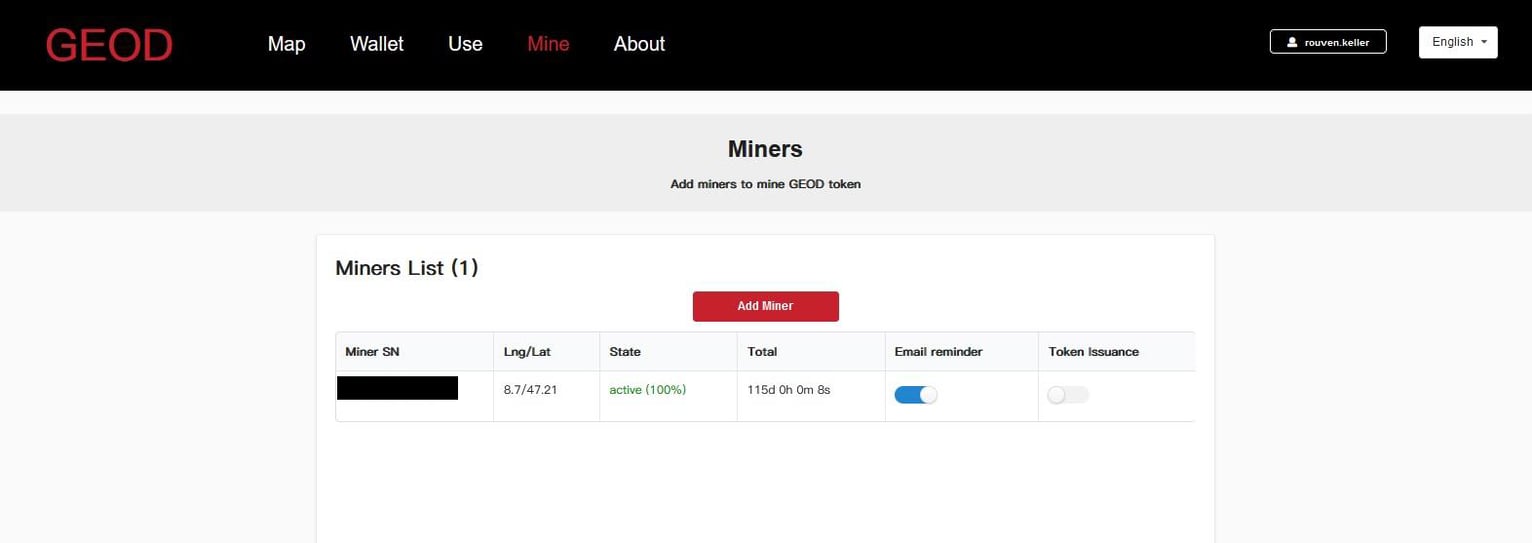
Task: Click the Token Issuance column header
Action: pos(1093,352)
